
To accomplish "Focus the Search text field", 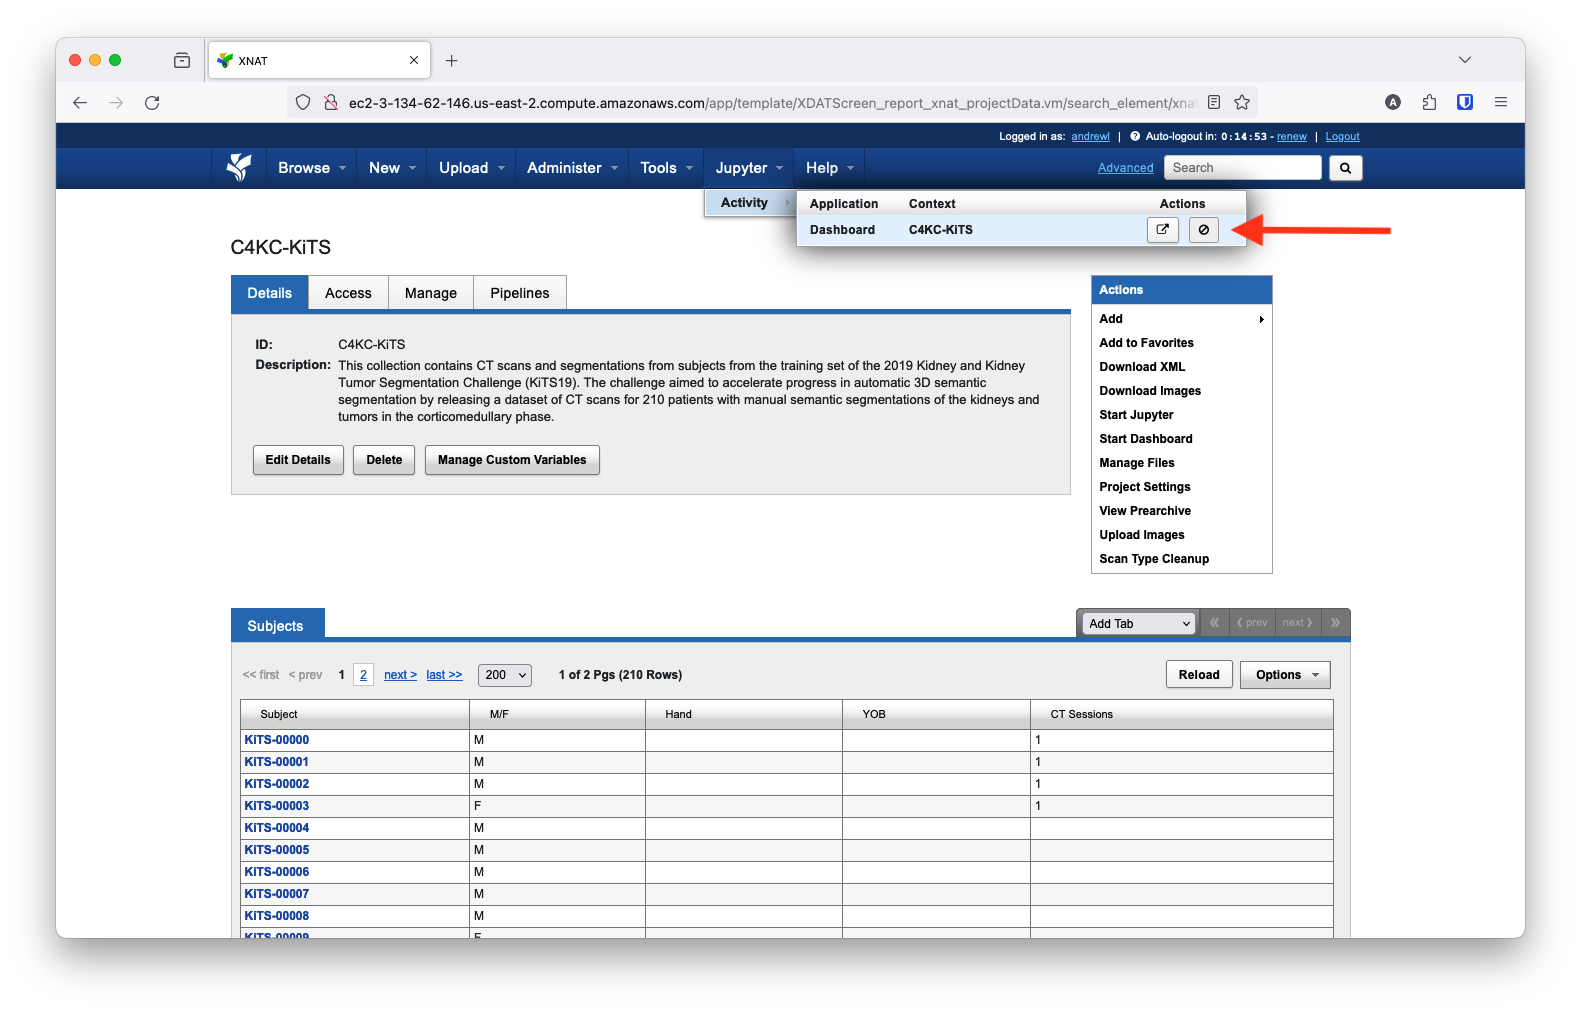I will pyautogui.click(x=1242, y=168).
